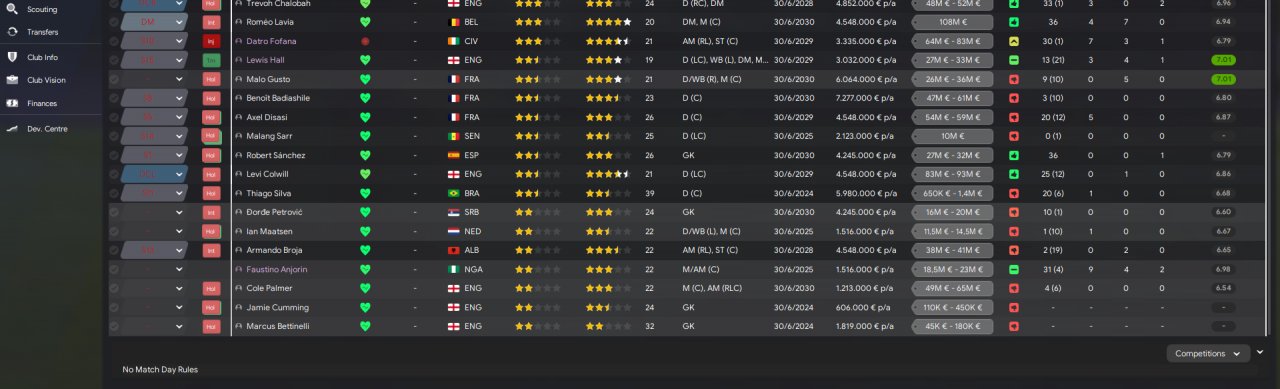This screenshot has width=1280, height=389.
Task: Click the green 7.01 rating in Lewis Hall's row
Action: tap(1222, 60)
